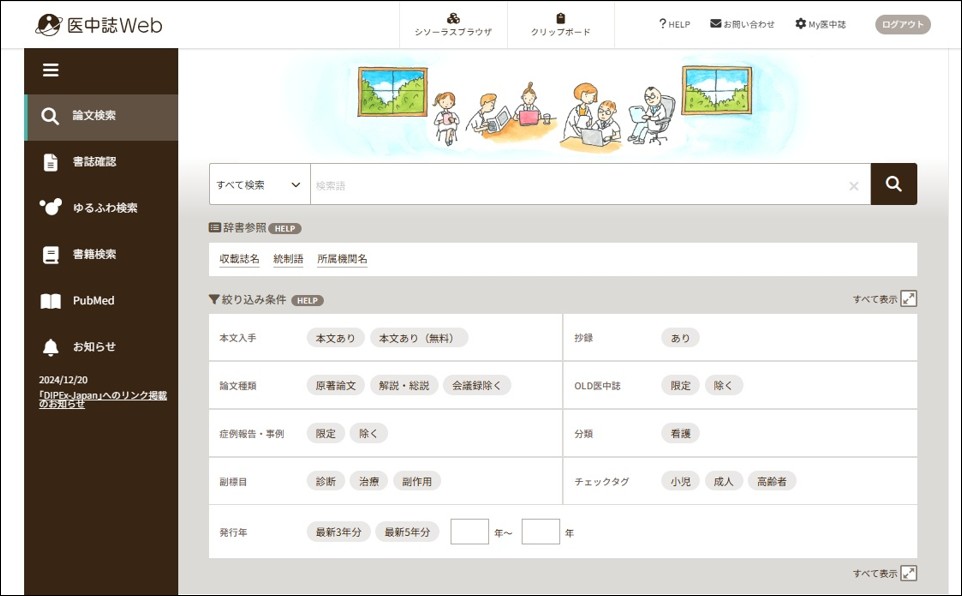Click the magnifier icon beside 論文検索
The image size is (962, 596).
[50, 116]
